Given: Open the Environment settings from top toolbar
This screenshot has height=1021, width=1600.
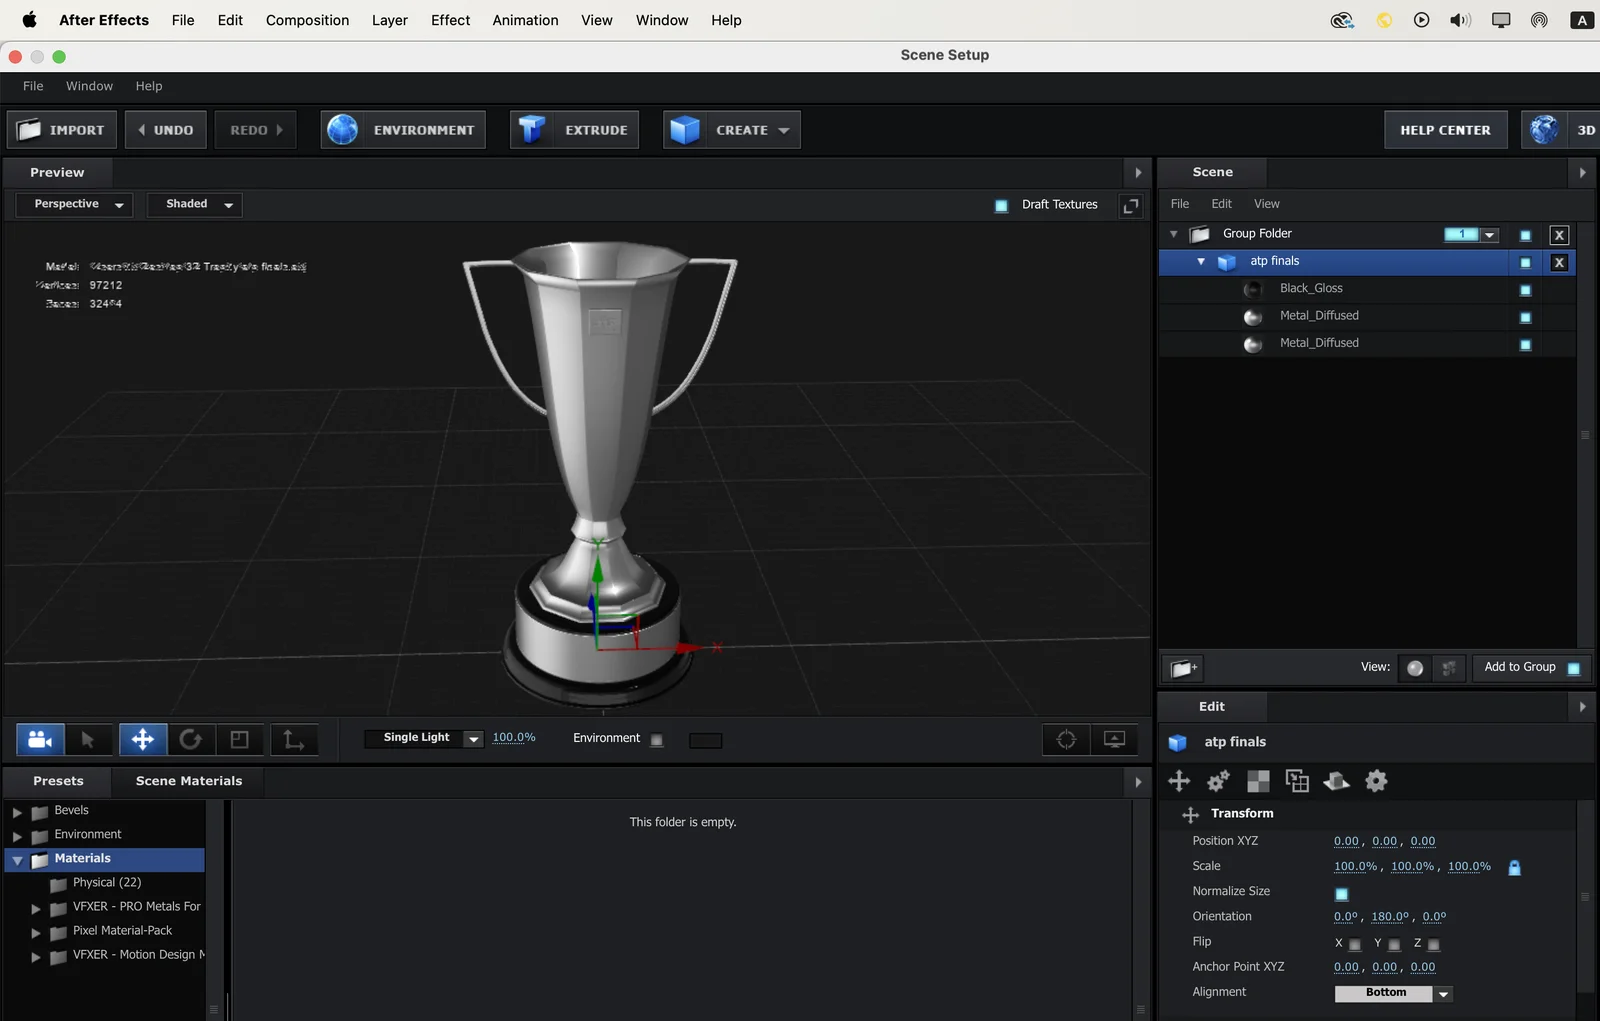Looking at the screenshot, I should point(402,129).
